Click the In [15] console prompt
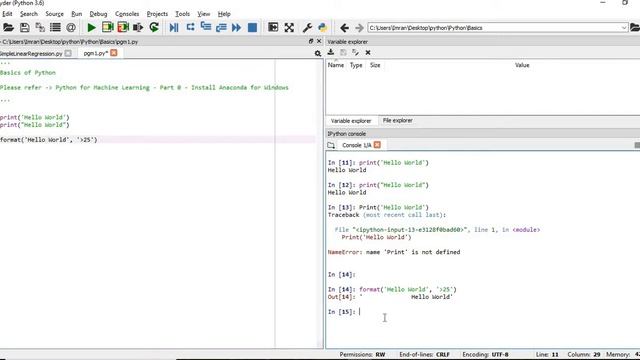This screenshot has height=360, width=640. click(x=342, y=312)
